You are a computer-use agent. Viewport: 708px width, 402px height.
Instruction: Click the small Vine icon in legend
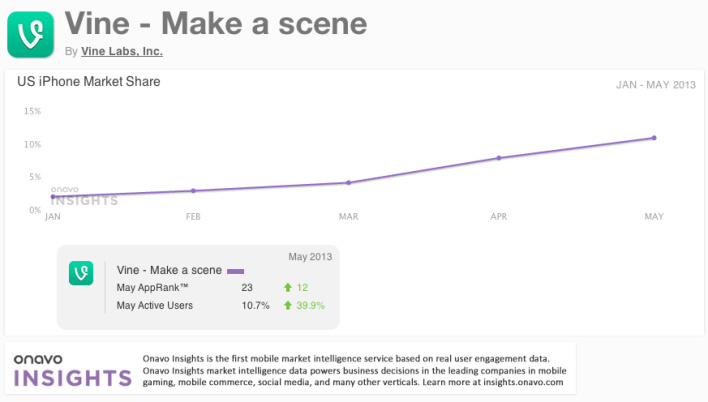[81, 273]
